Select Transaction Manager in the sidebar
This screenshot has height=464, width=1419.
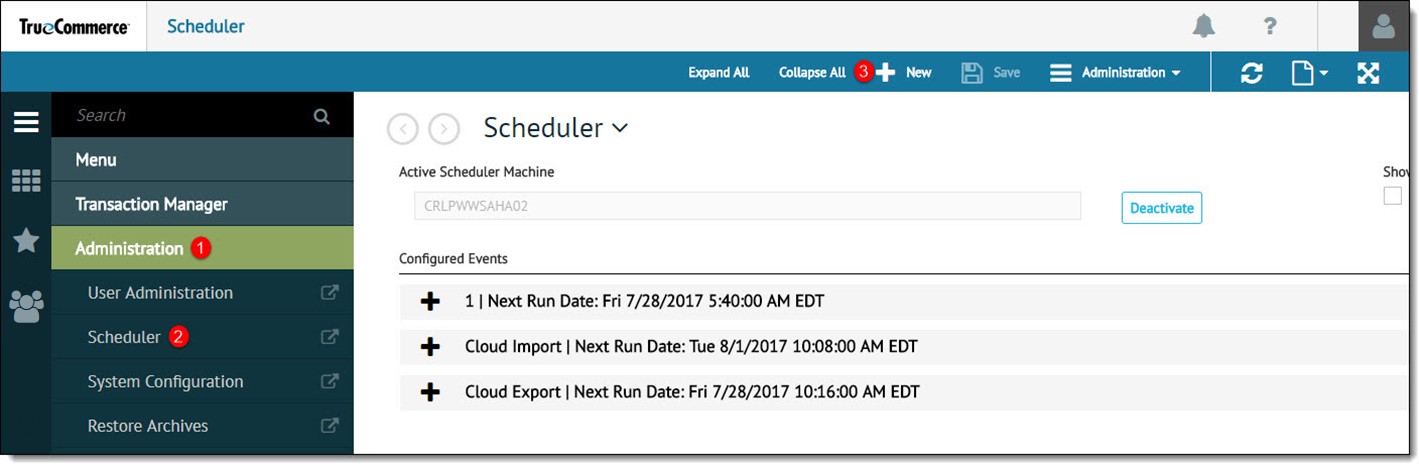point(151,204)
